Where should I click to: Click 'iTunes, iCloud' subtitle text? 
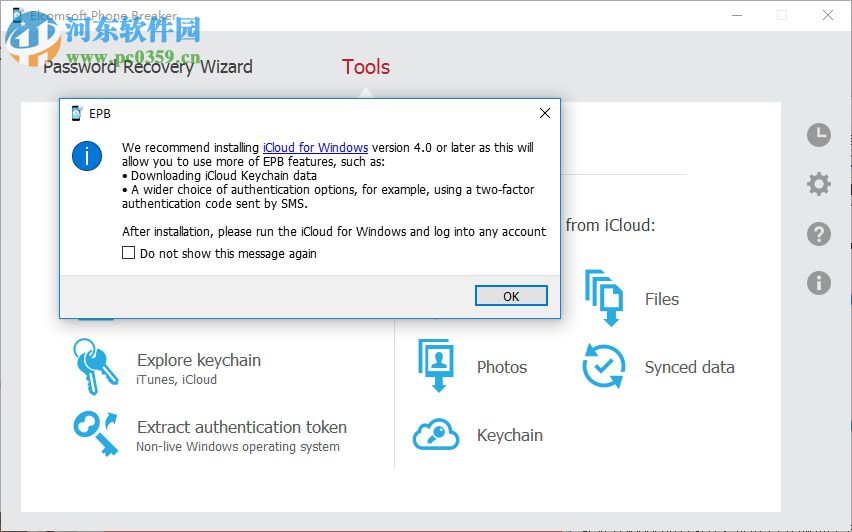tap(177, 379)
